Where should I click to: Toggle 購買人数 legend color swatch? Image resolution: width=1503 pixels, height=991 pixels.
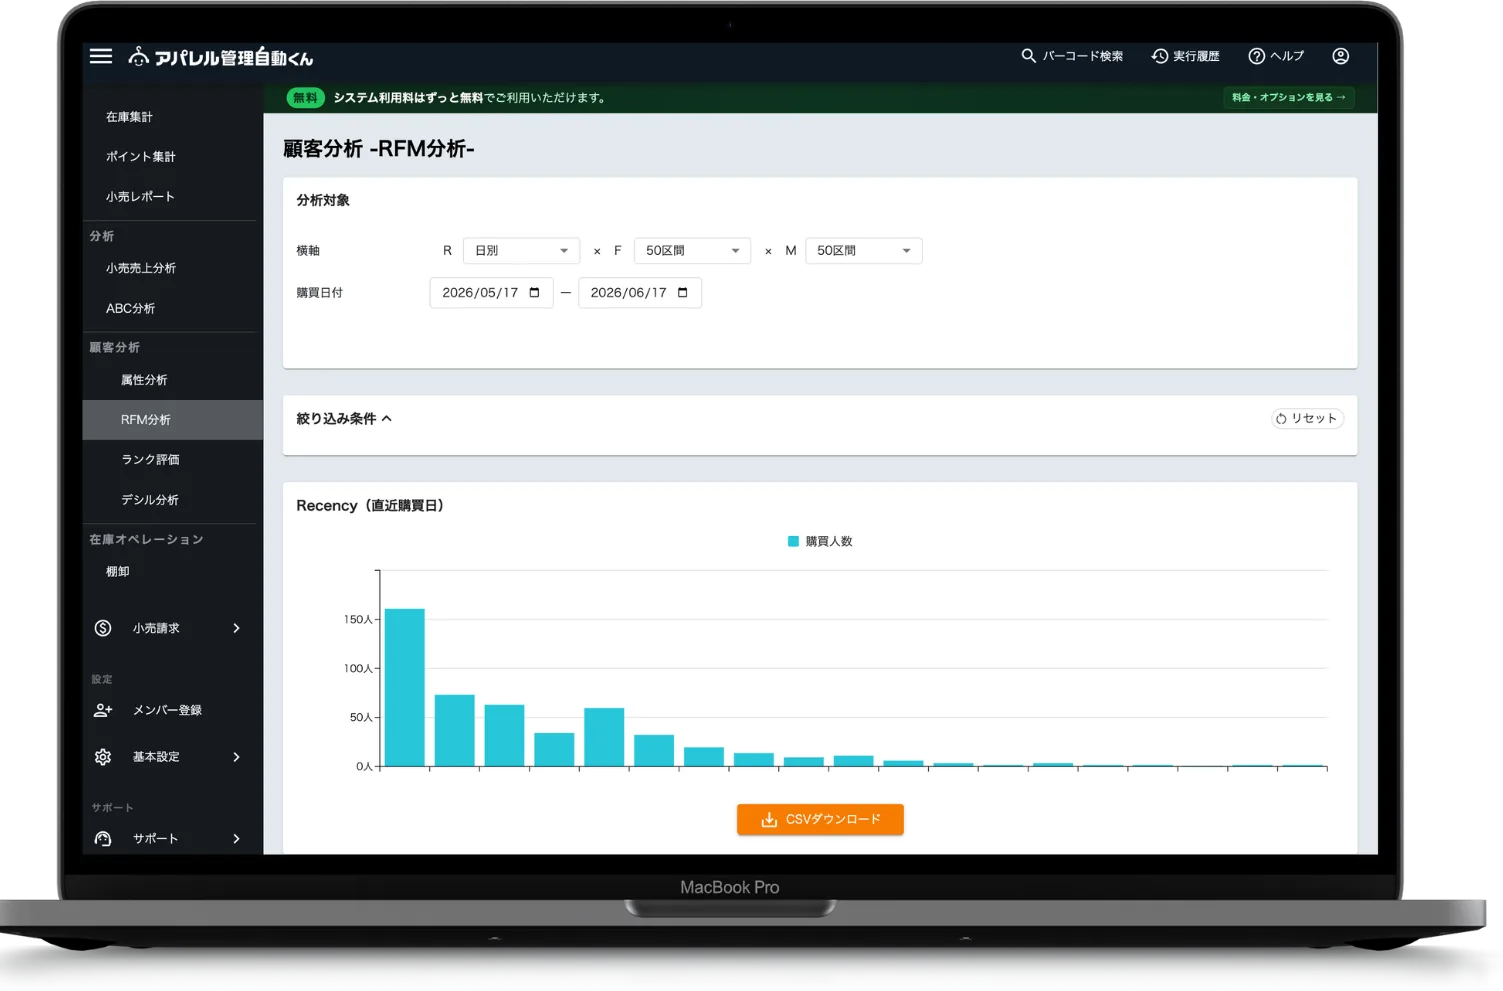[x=793, y=541]
